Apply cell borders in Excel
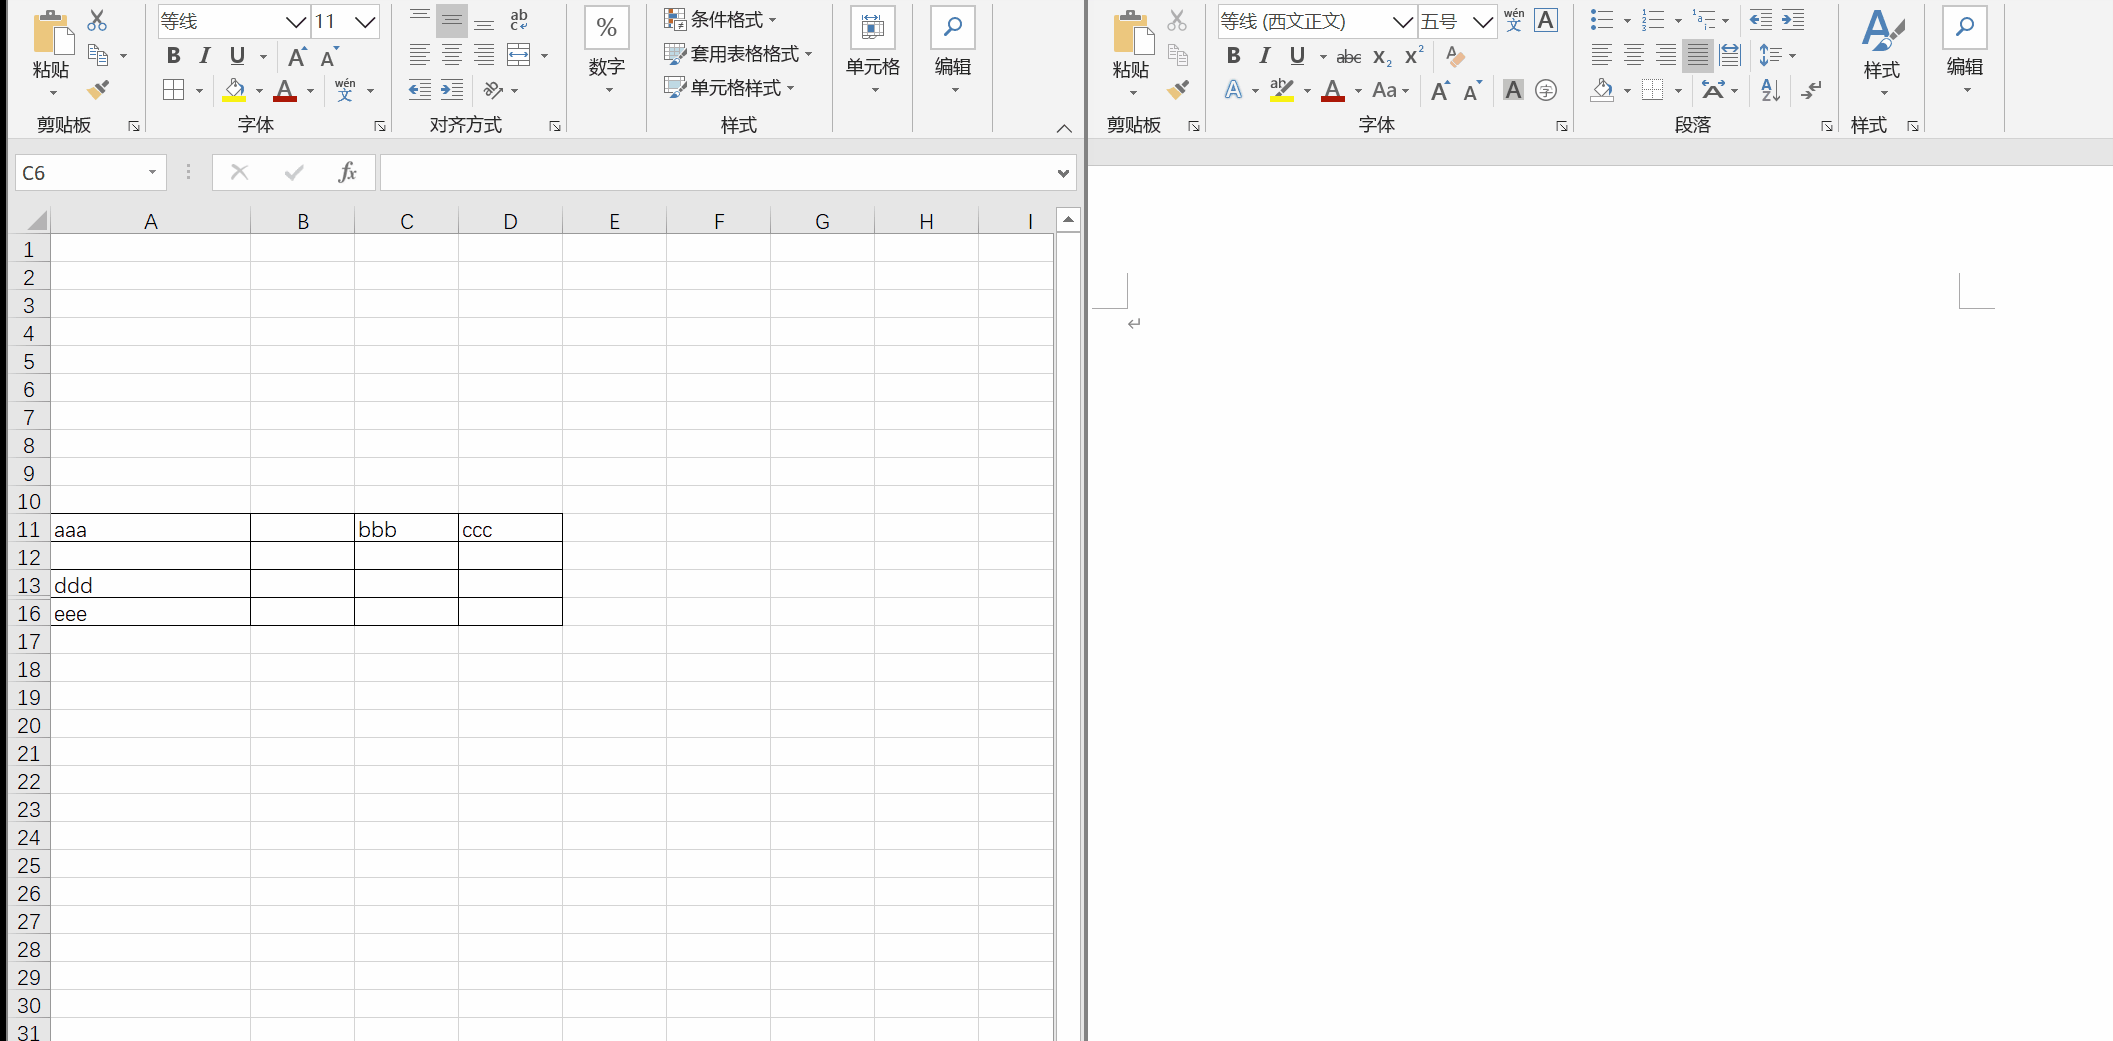This screenshot has width=2113, height=1041. 174,90
